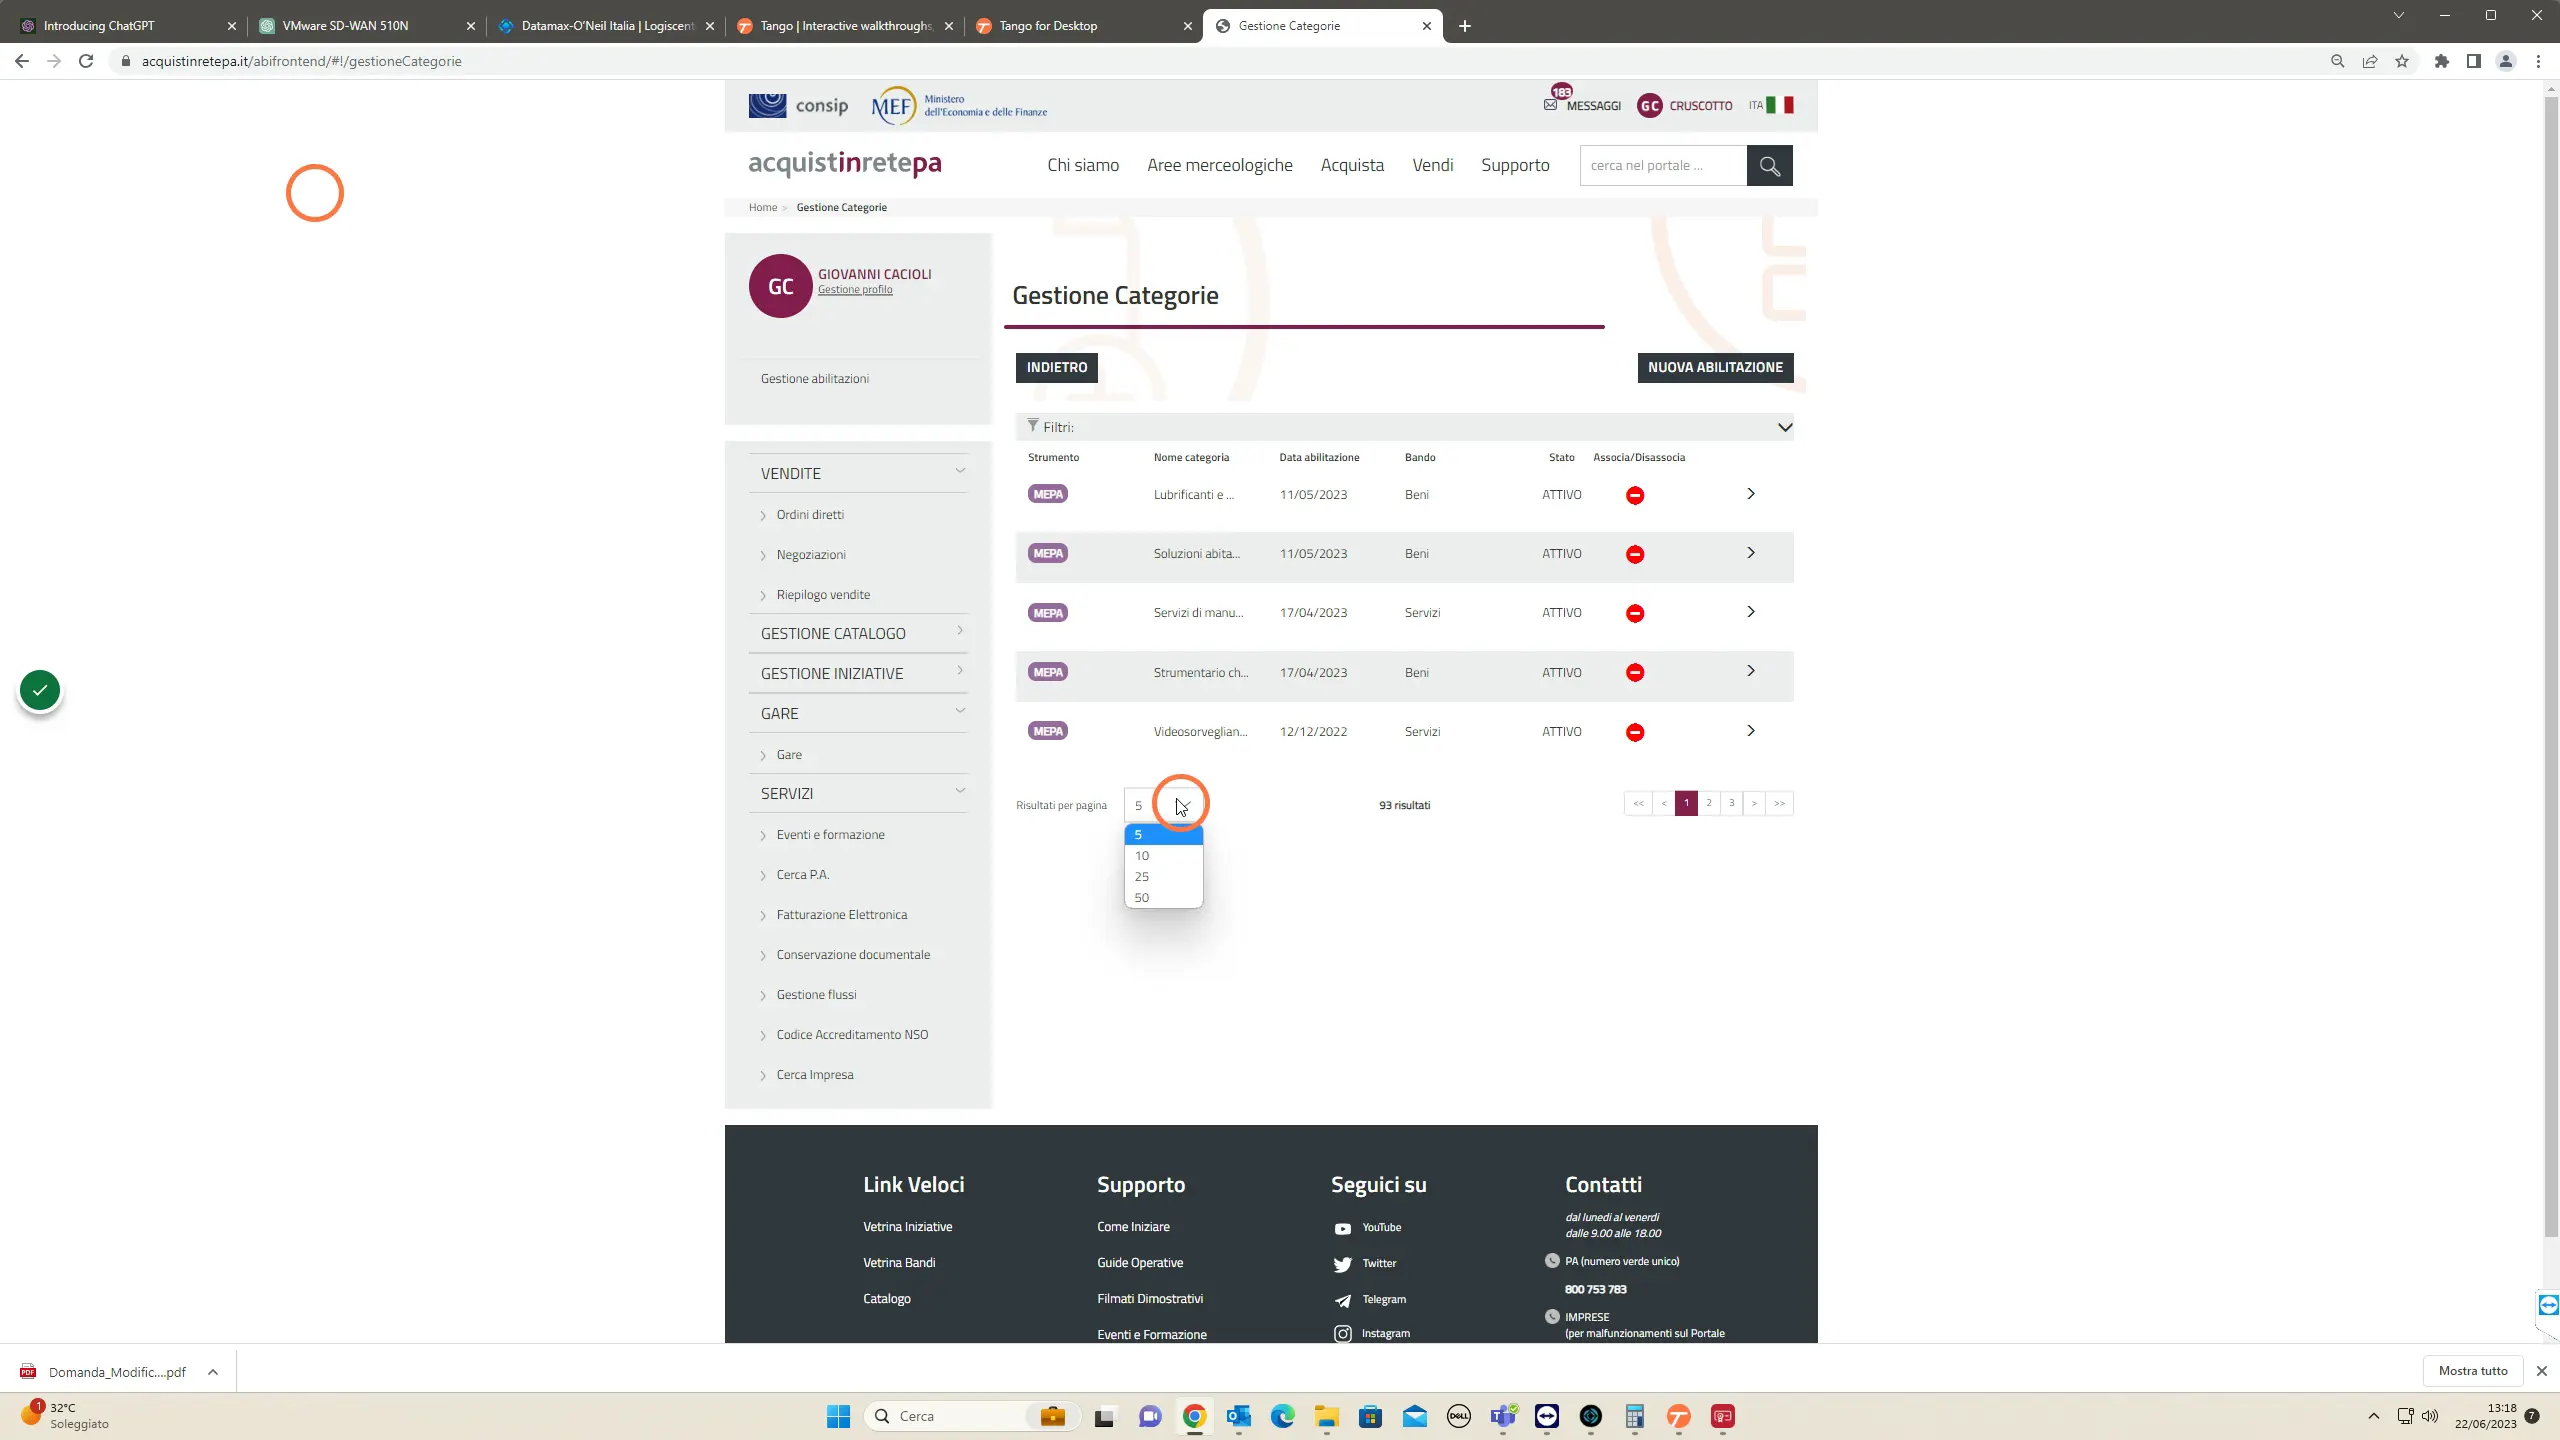Open the Chi siamo menu
Screen dimensions: 2560x1440
[1083, 165]
